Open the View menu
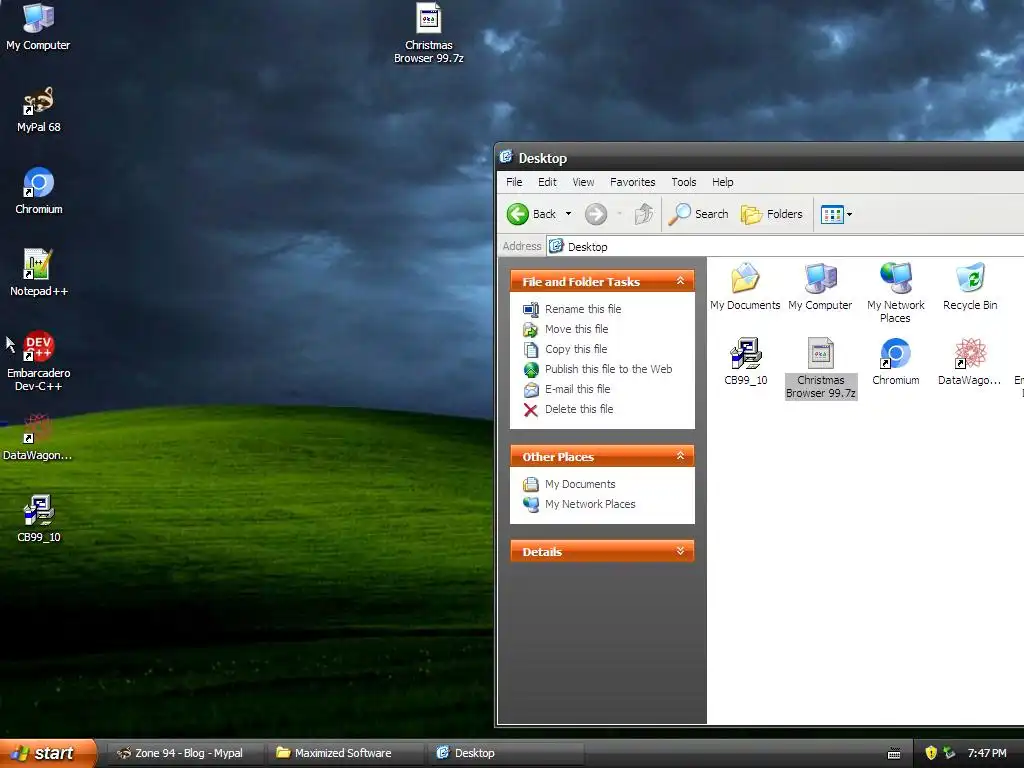 coord(583,182)
